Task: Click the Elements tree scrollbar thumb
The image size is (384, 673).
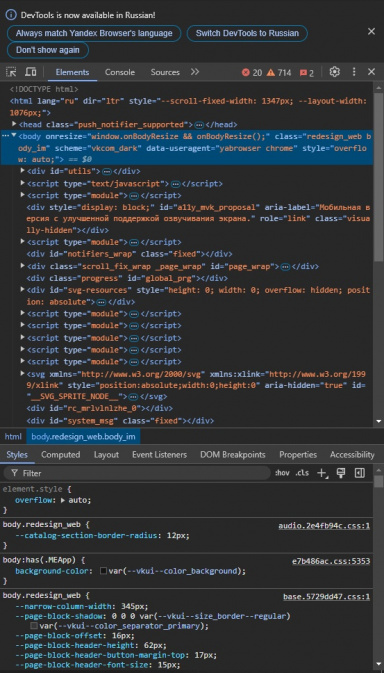Action: [378, 176]
